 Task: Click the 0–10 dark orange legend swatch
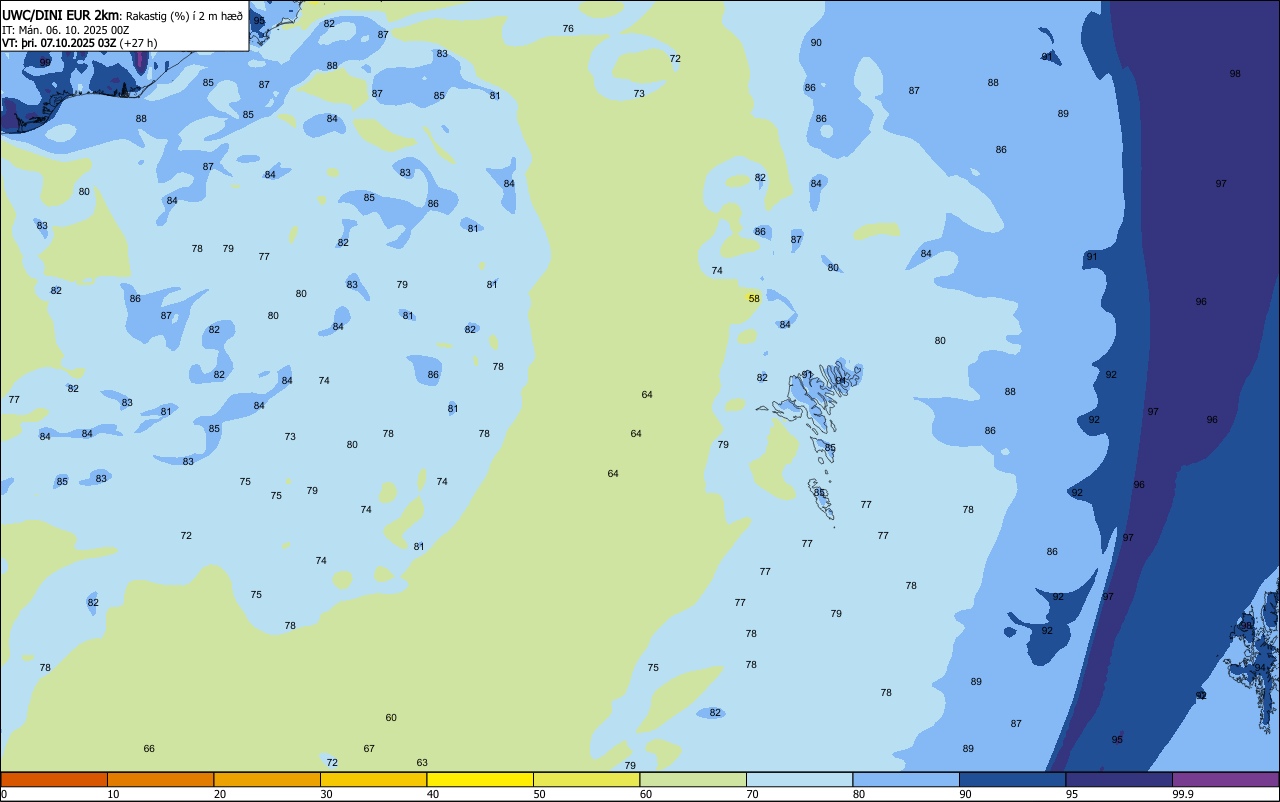(x=54, y=779)
